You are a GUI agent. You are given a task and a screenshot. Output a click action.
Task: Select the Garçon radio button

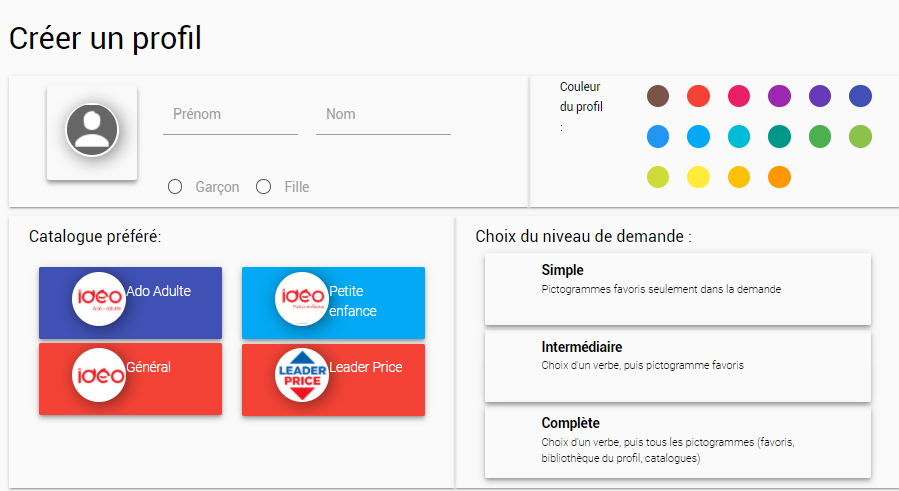[x=175, y=187]
